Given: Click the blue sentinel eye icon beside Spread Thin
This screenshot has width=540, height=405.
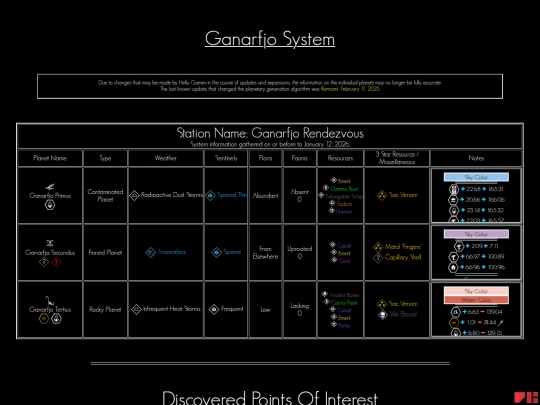Looking at the screenshot, I should click(210, 196).
